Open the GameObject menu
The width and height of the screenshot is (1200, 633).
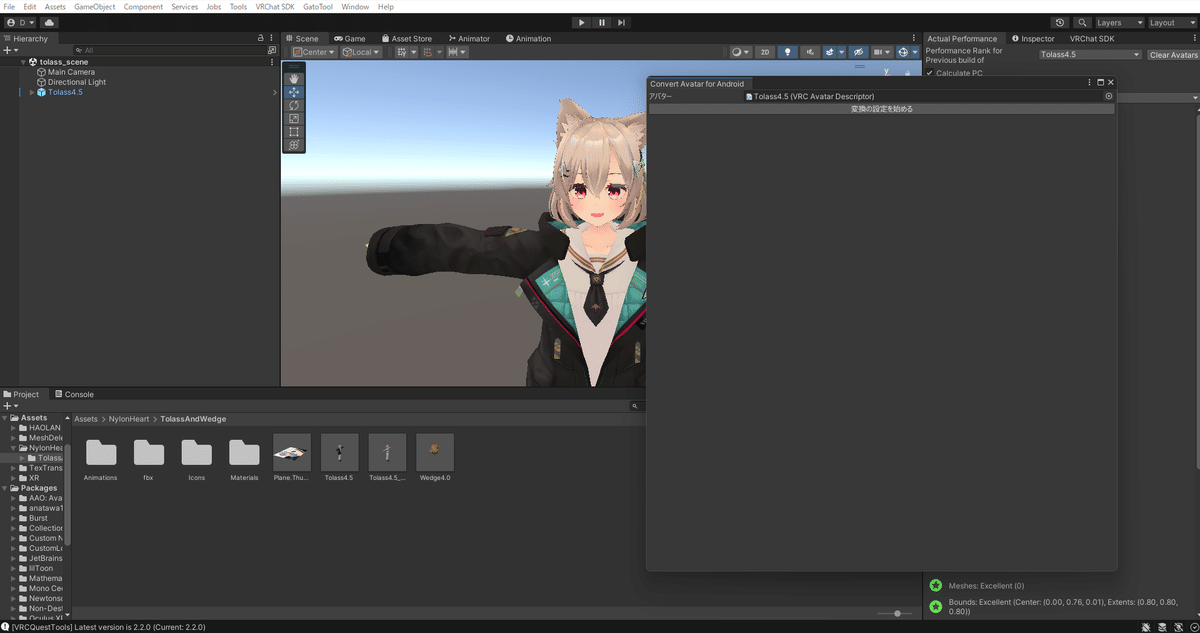click(x=95, y=7)
